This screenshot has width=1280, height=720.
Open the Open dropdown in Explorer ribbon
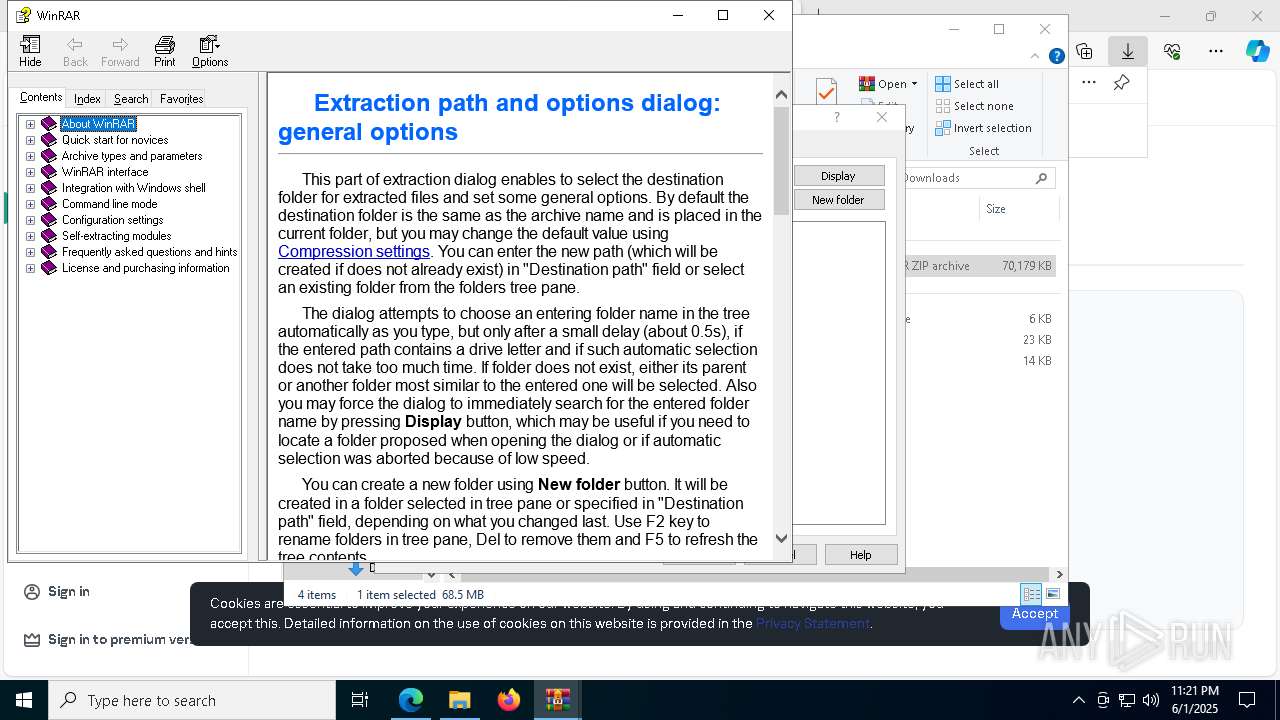[x=888, y=84]
